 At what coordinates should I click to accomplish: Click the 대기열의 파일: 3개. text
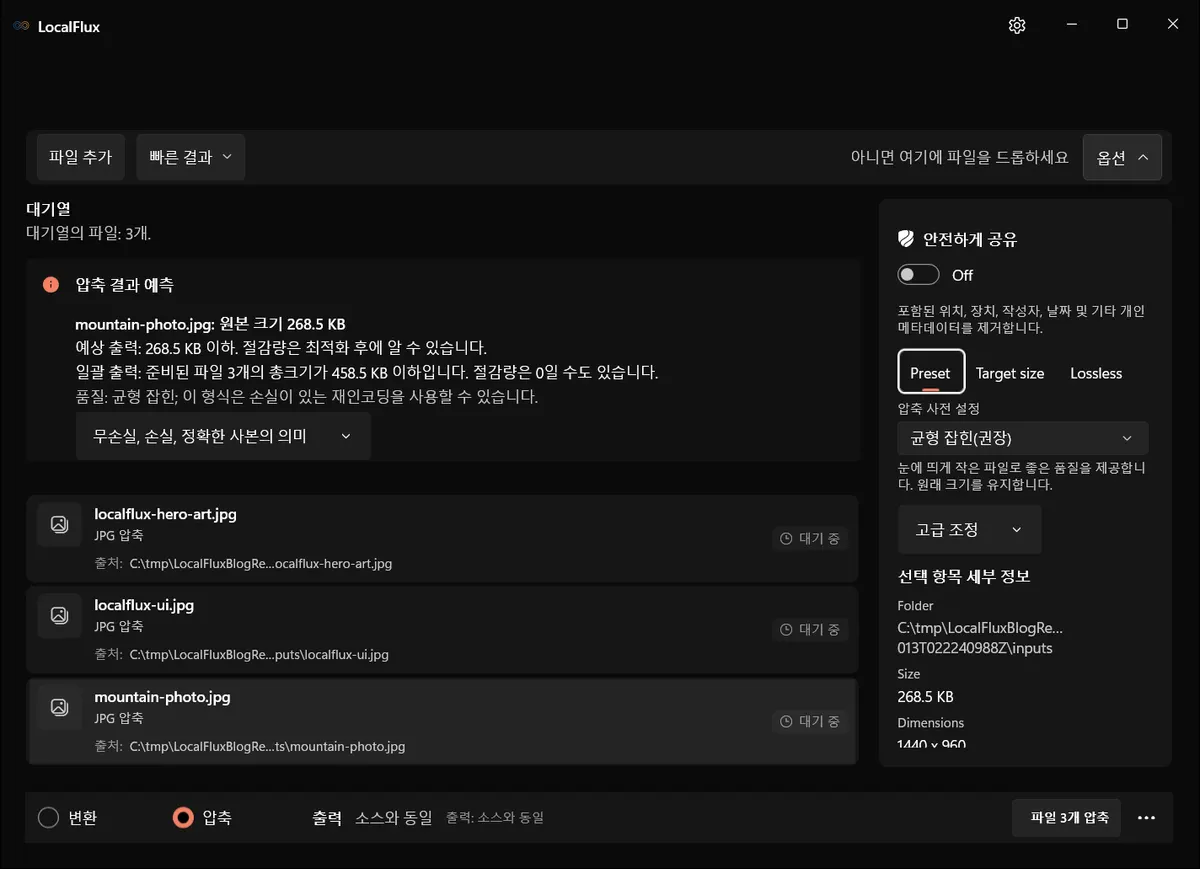pos(89,233)
